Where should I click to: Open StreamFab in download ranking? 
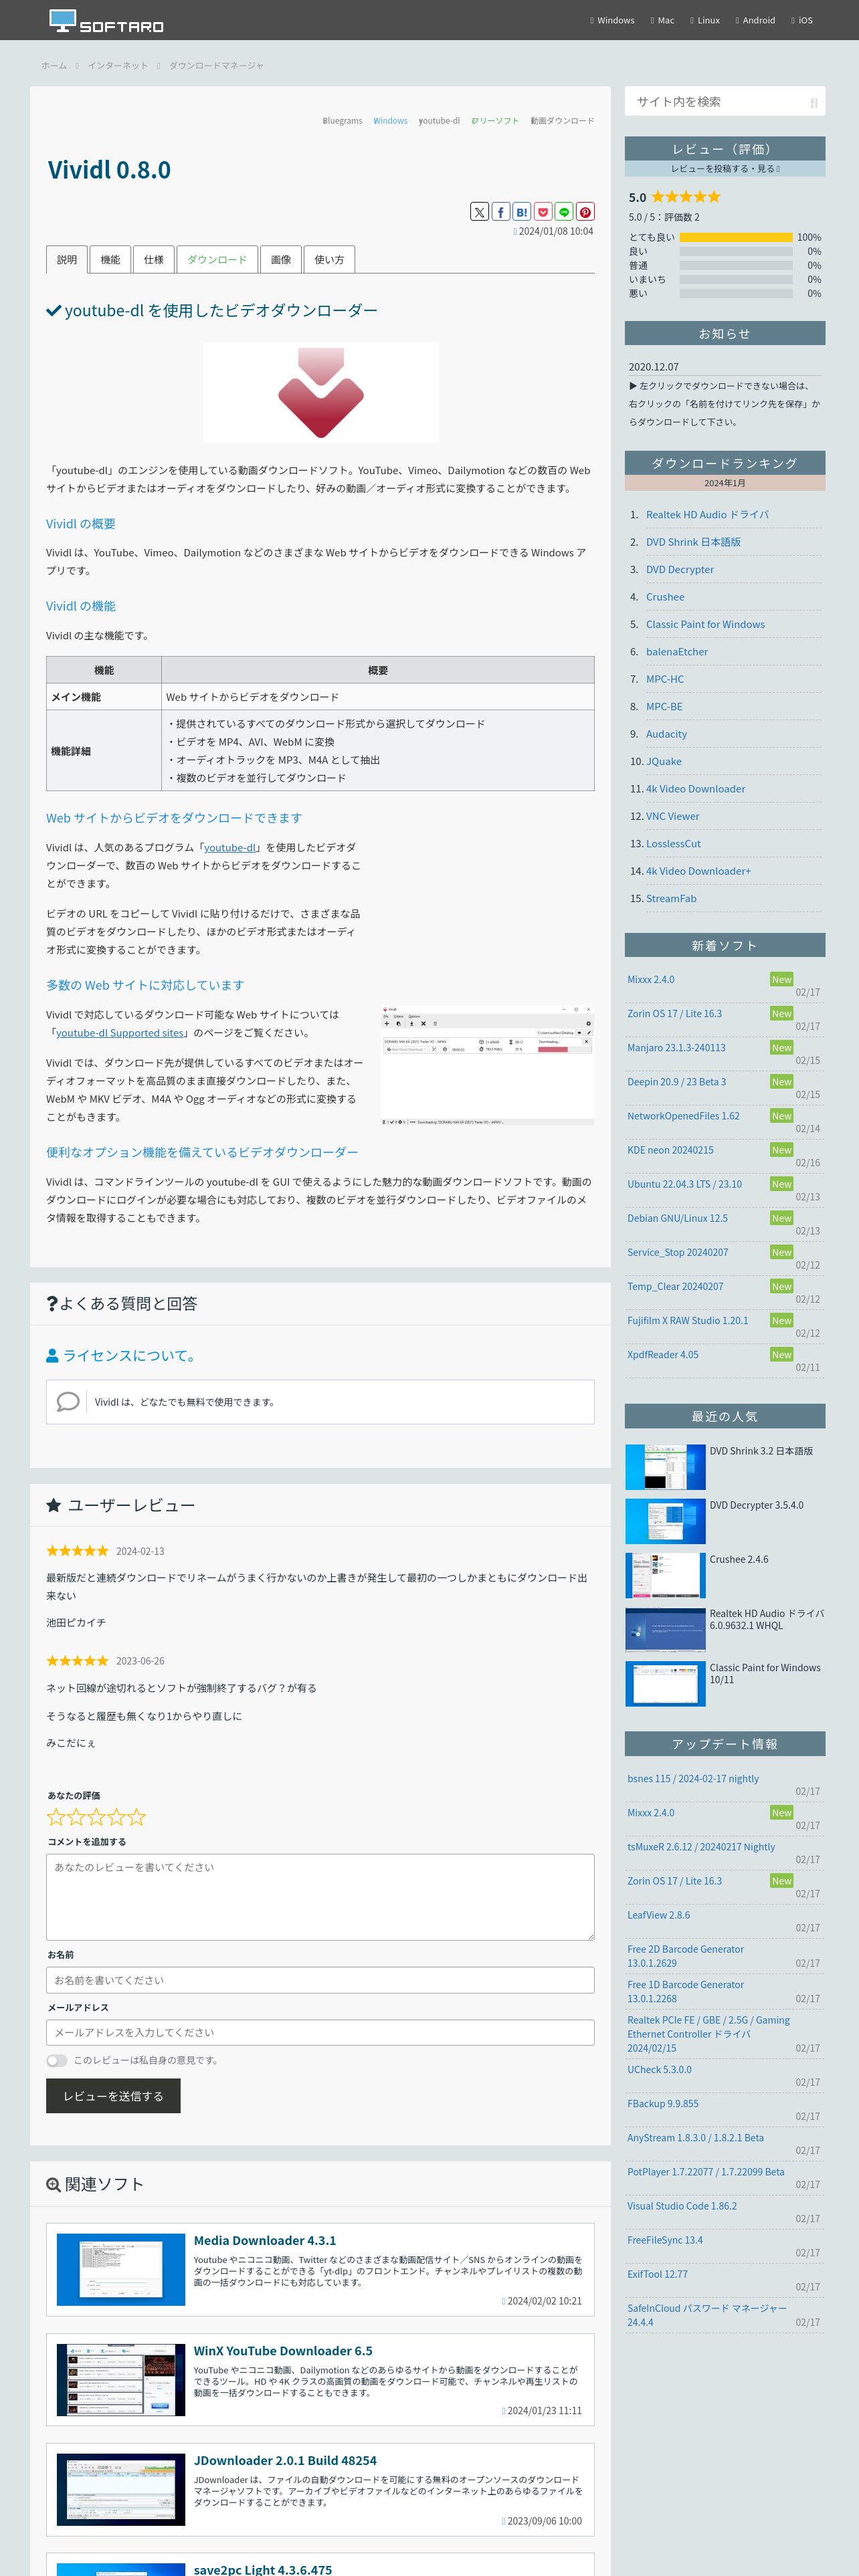point(671,899)
